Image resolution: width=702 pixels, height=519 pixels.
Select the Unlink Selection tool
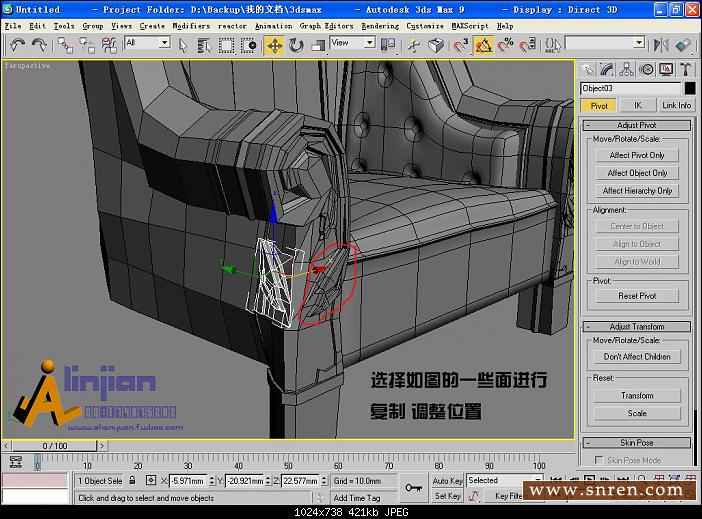(87, 45)
